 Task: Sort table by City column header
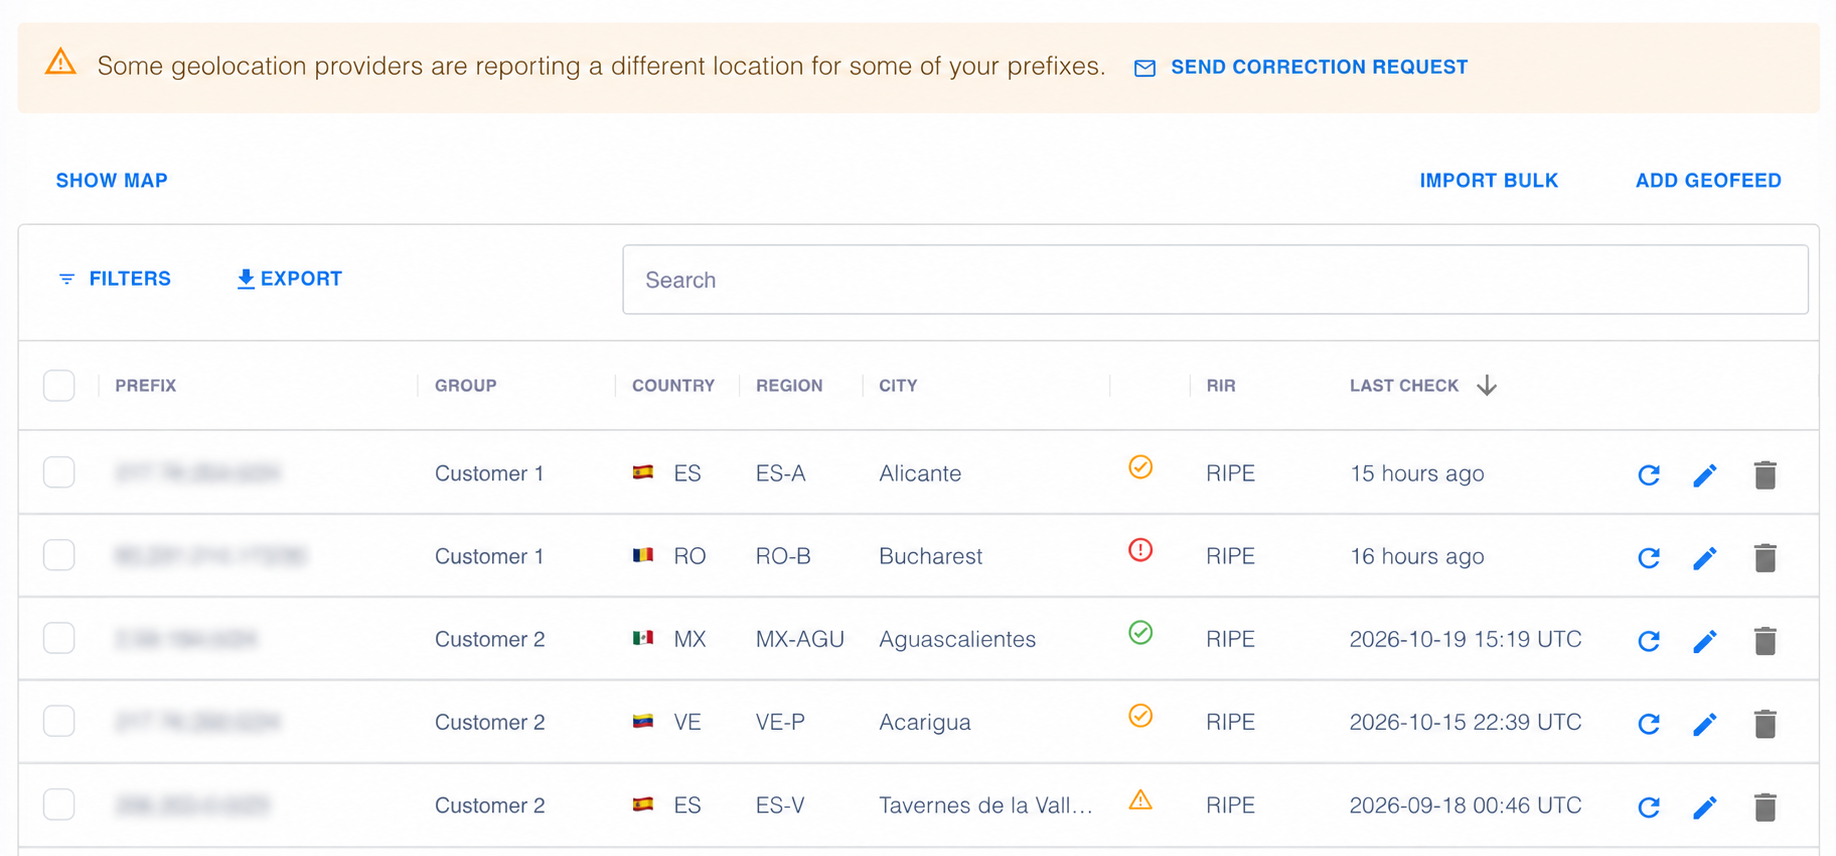coord(898,386)
